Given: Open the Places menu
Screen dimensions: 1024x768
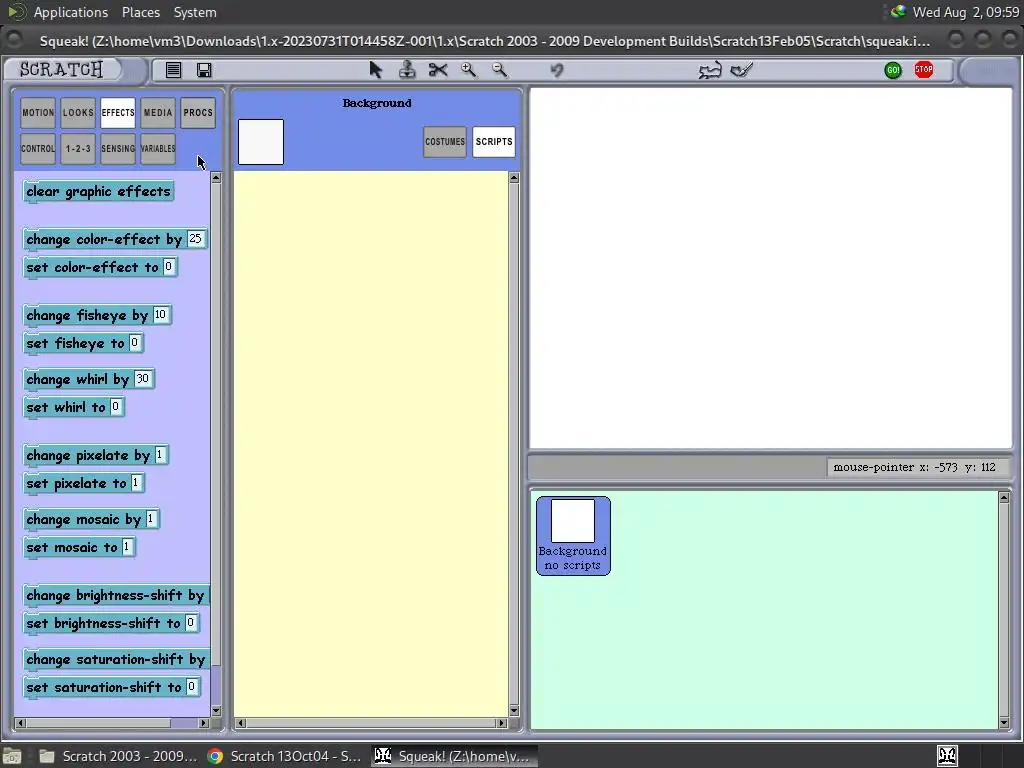Looking at the screenshot, I should click(x=140, y=12).
